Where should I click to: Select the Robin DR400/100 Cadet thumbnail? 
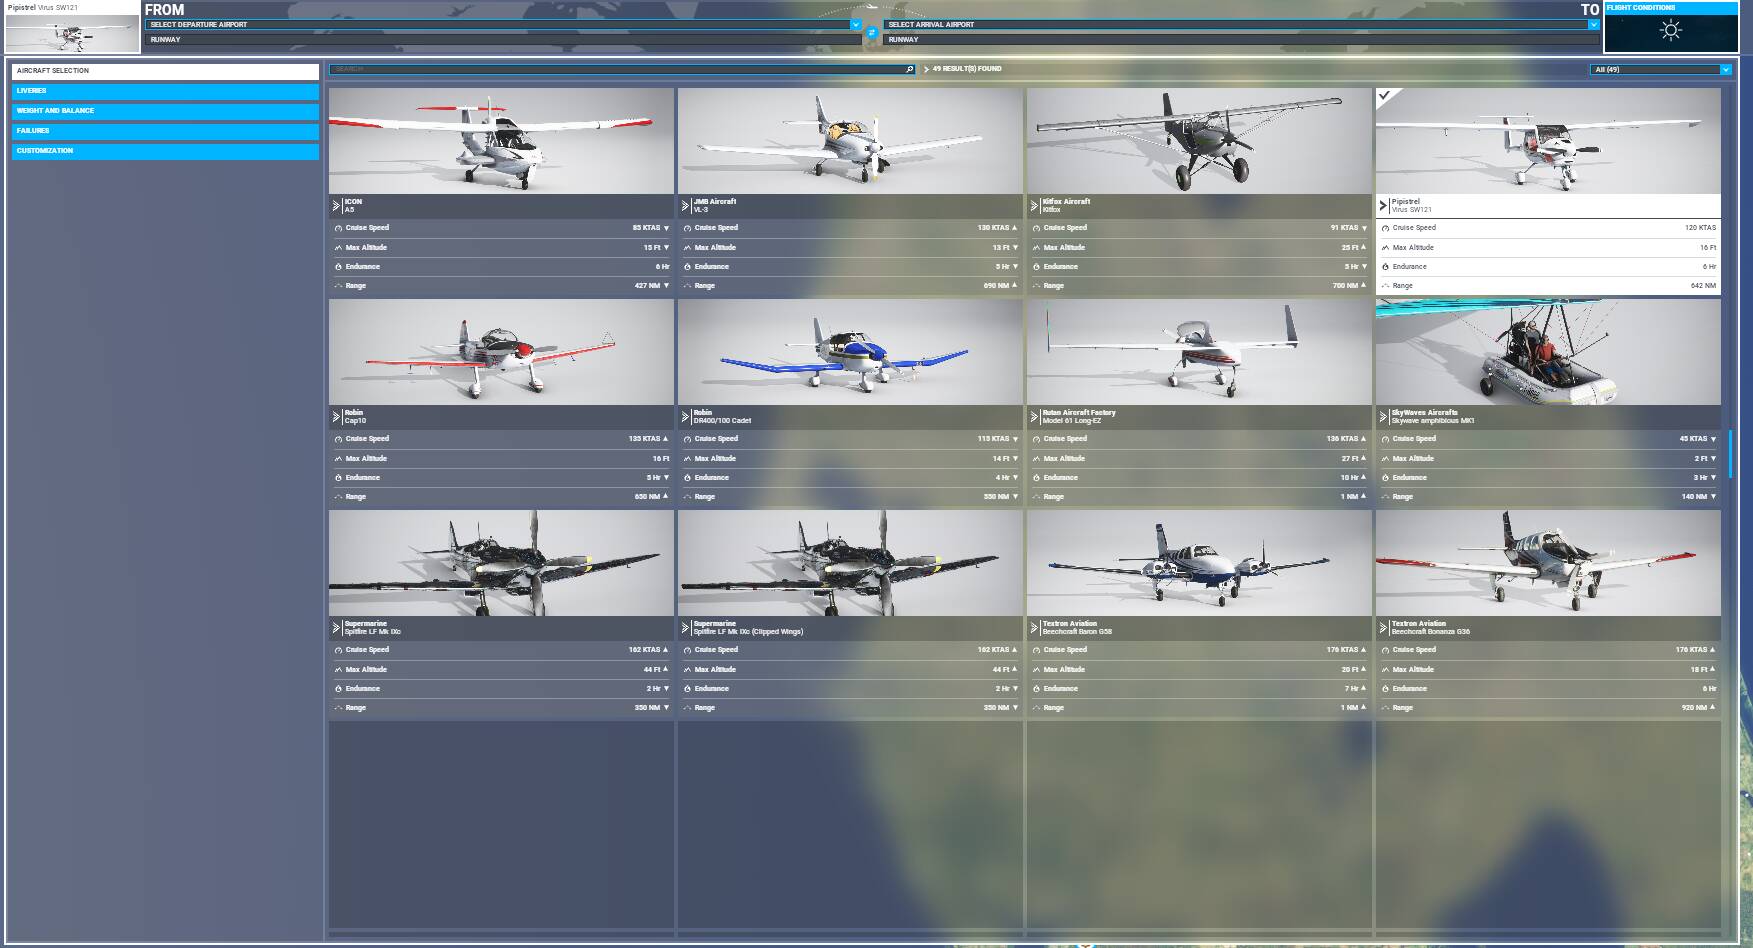[850, 352]
